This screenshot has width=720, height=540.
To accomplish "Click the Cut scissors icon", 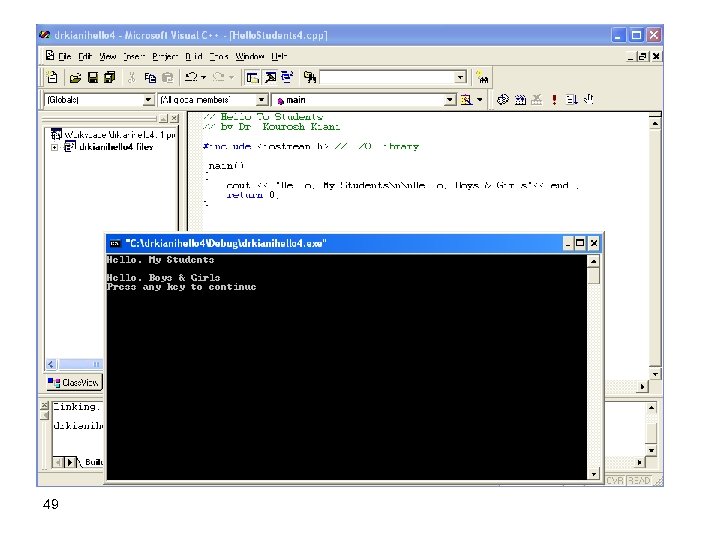I will tap(132, 78).
